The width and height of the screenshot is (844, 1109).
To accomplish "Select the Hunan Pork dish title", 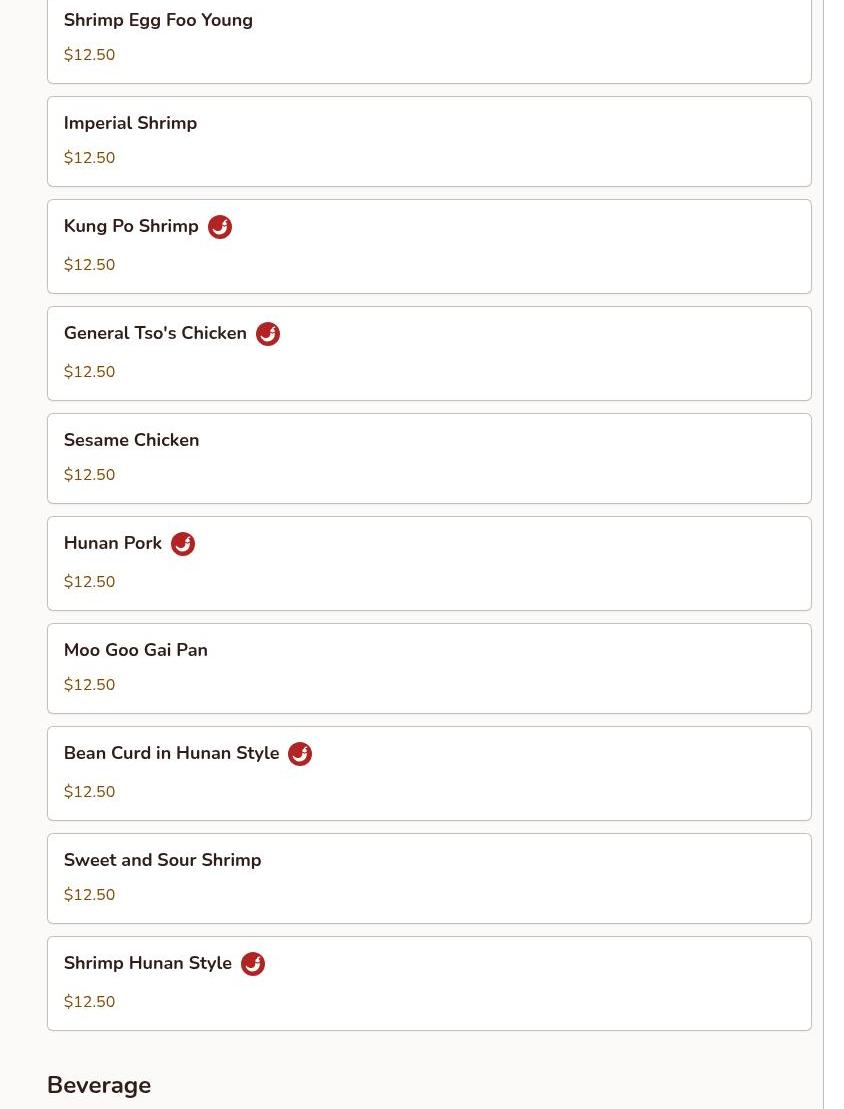I will tap(112, 543).
